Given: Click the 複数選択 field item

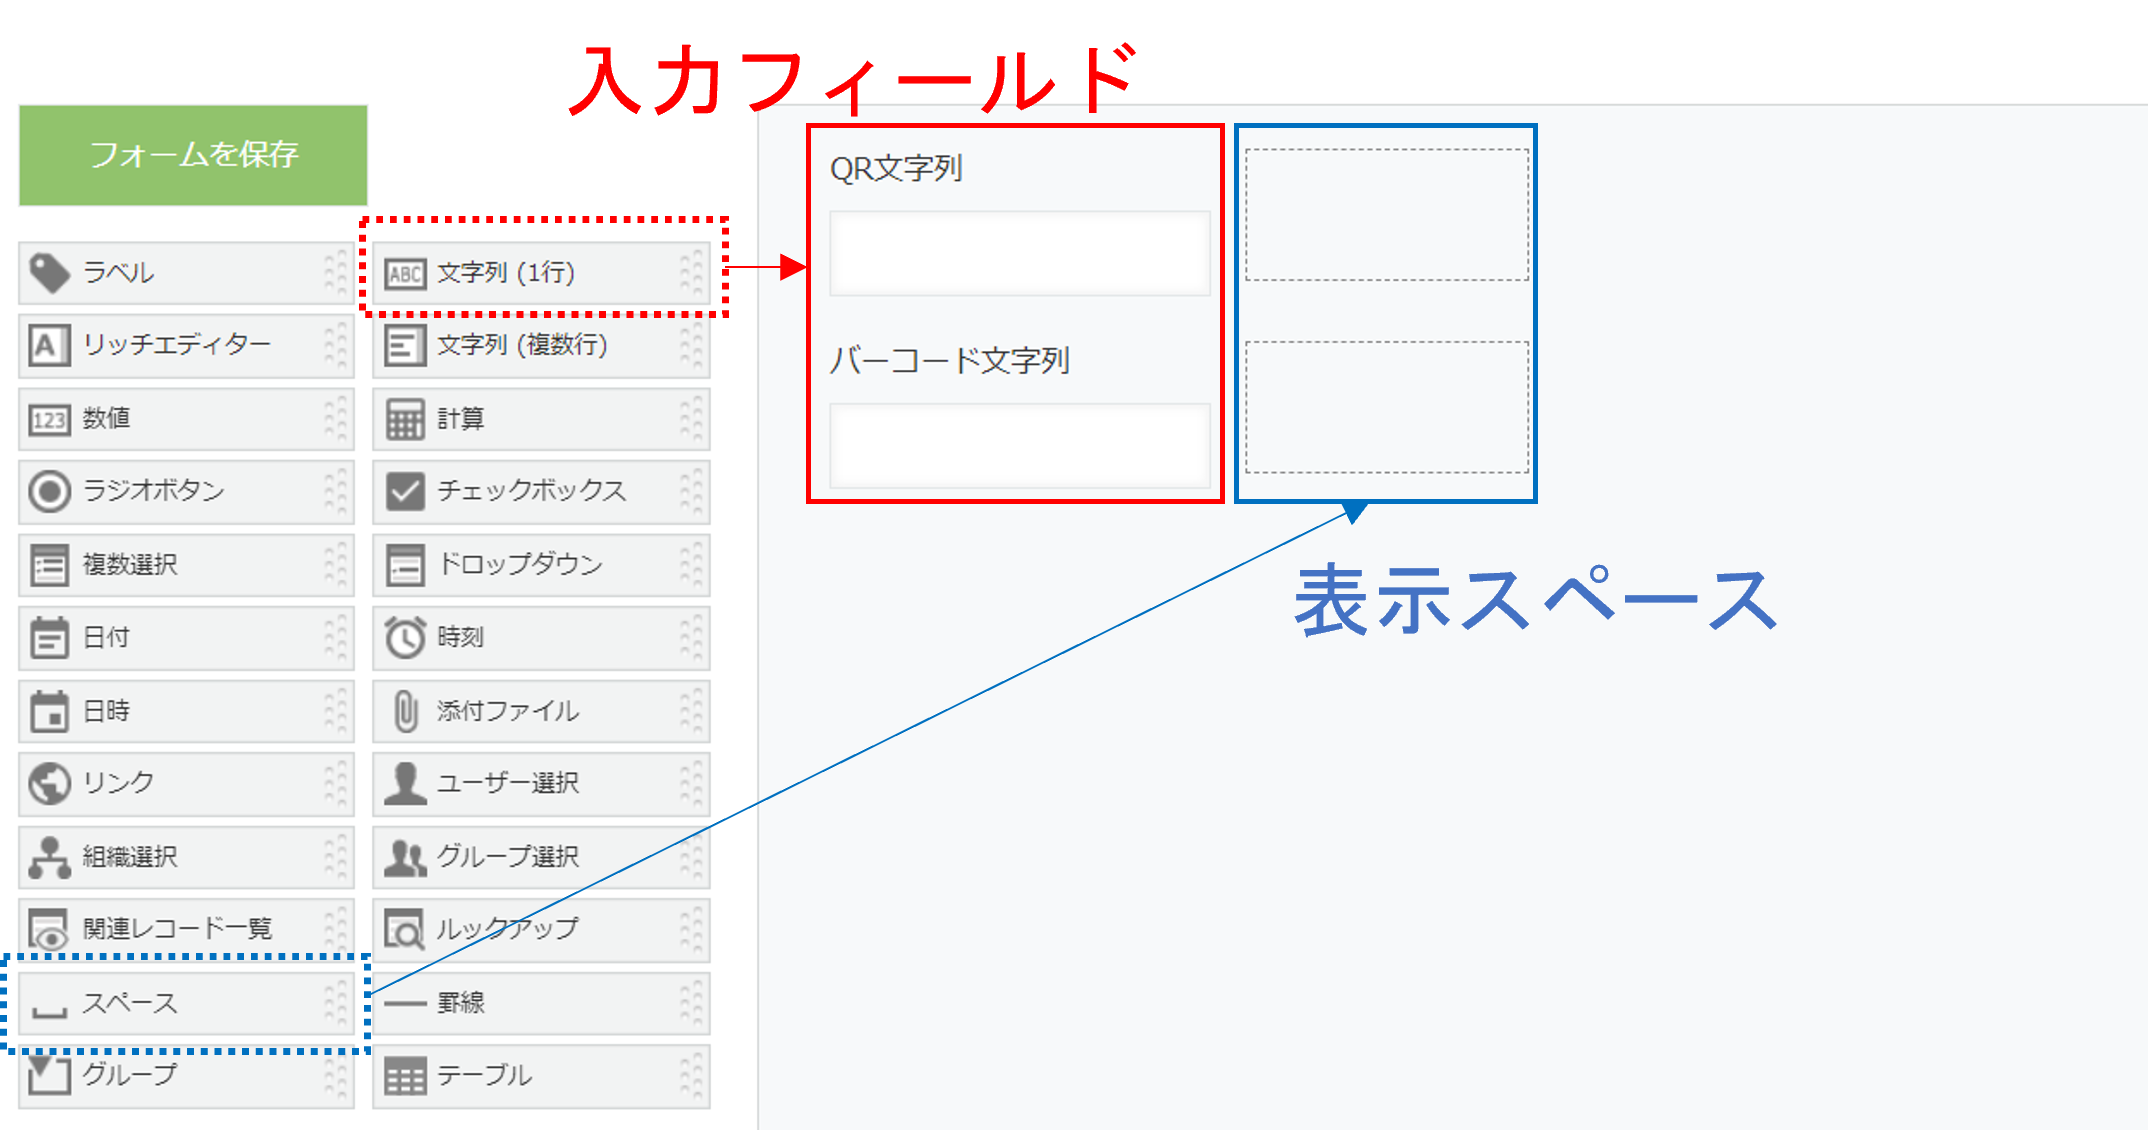Looking at the screenshot, I should coord(185,565).
